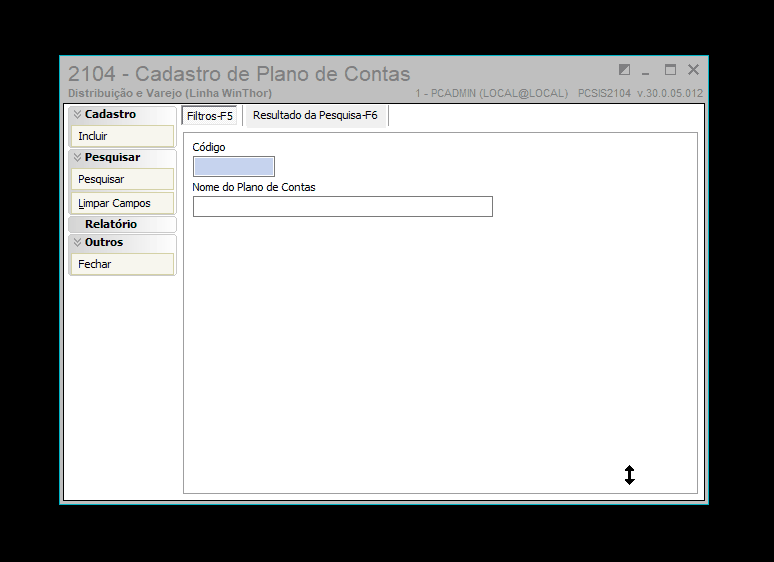This screenshot has height=562, width=774.
Task: Close the 2104 window with X
Action: pos(694,70)
